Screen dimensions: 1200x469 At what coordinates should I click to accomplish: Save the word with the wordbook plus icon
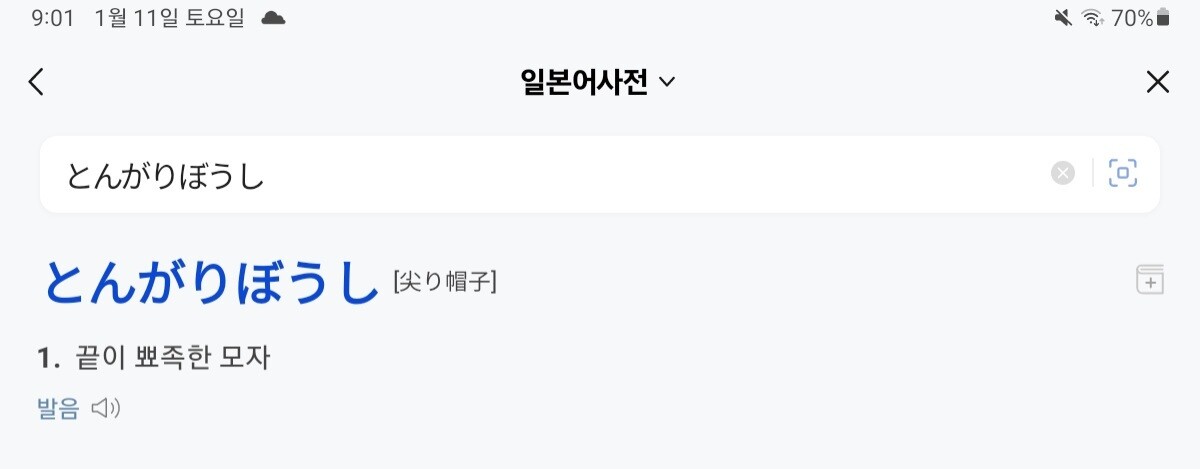[x=1150, y=280]
